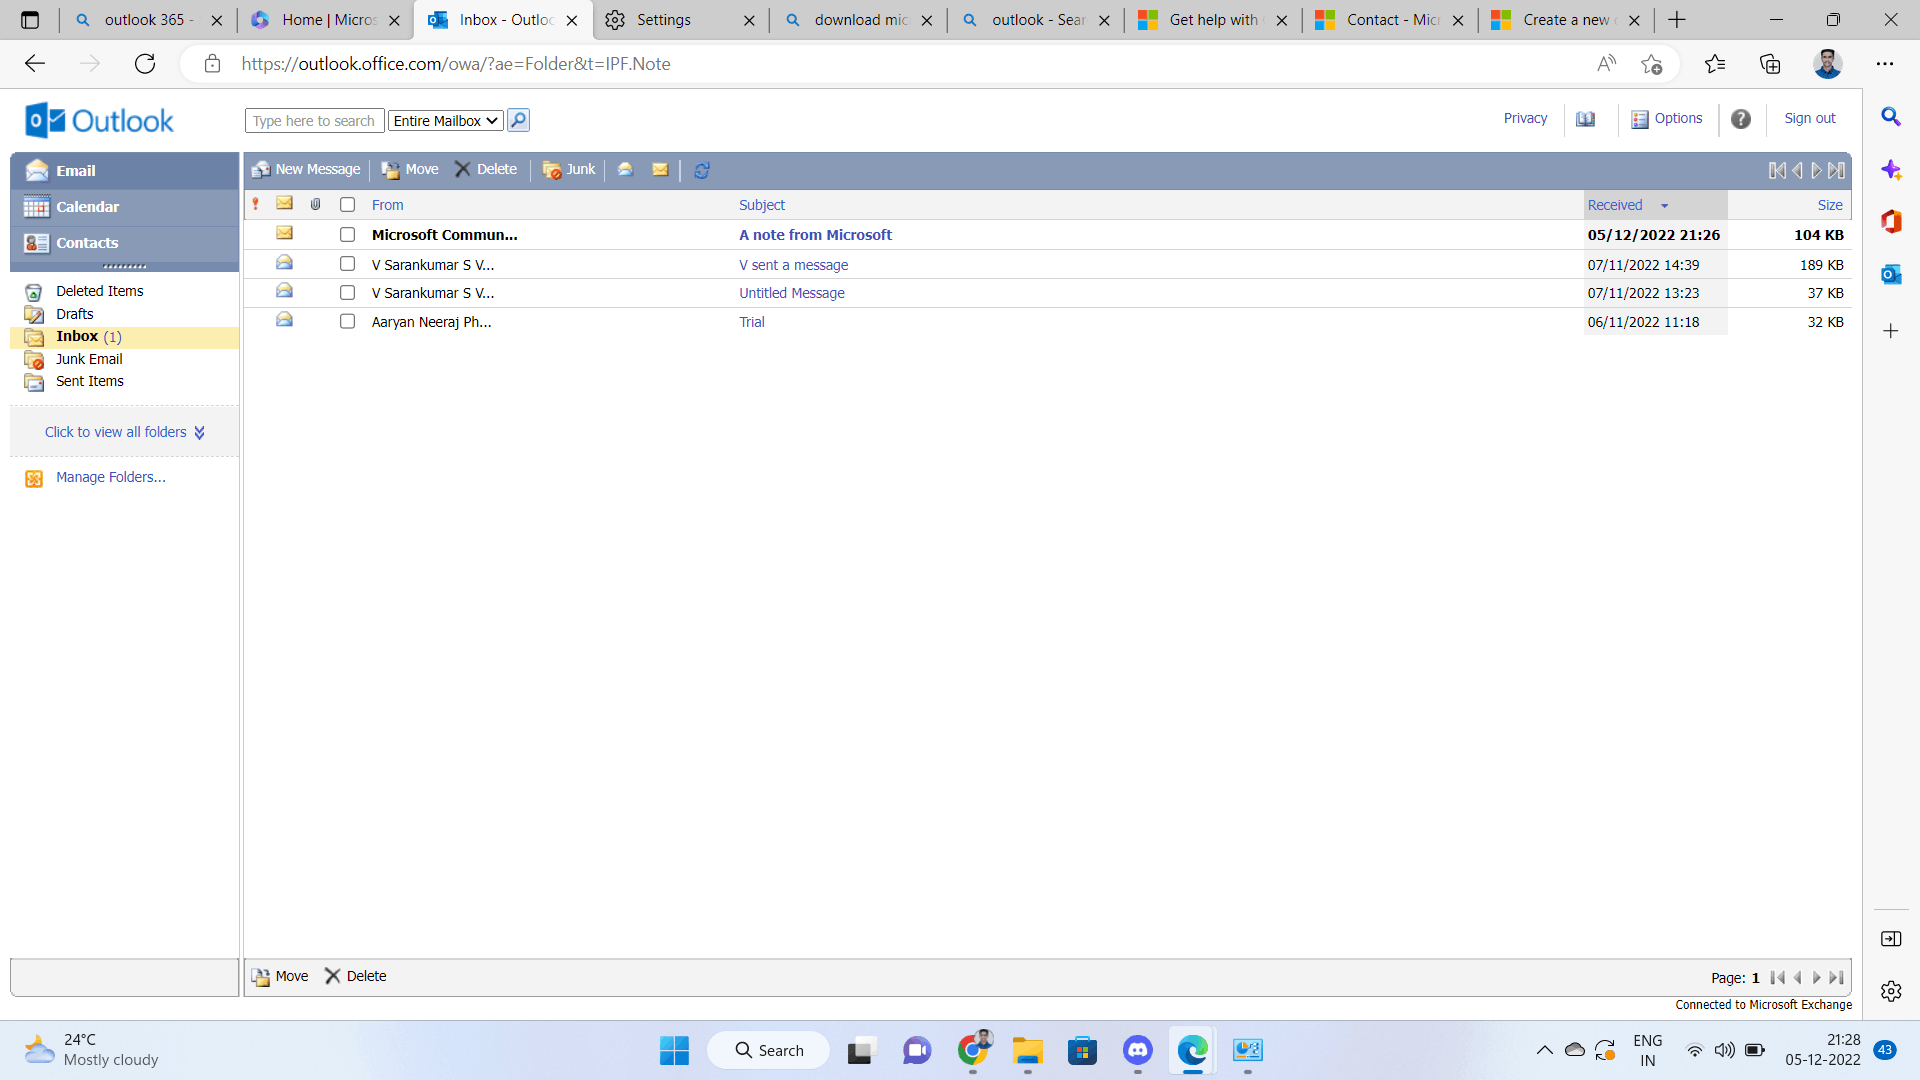Switch to the Calendar section
Viewport: 1920px width, 1080px height.
88,207
